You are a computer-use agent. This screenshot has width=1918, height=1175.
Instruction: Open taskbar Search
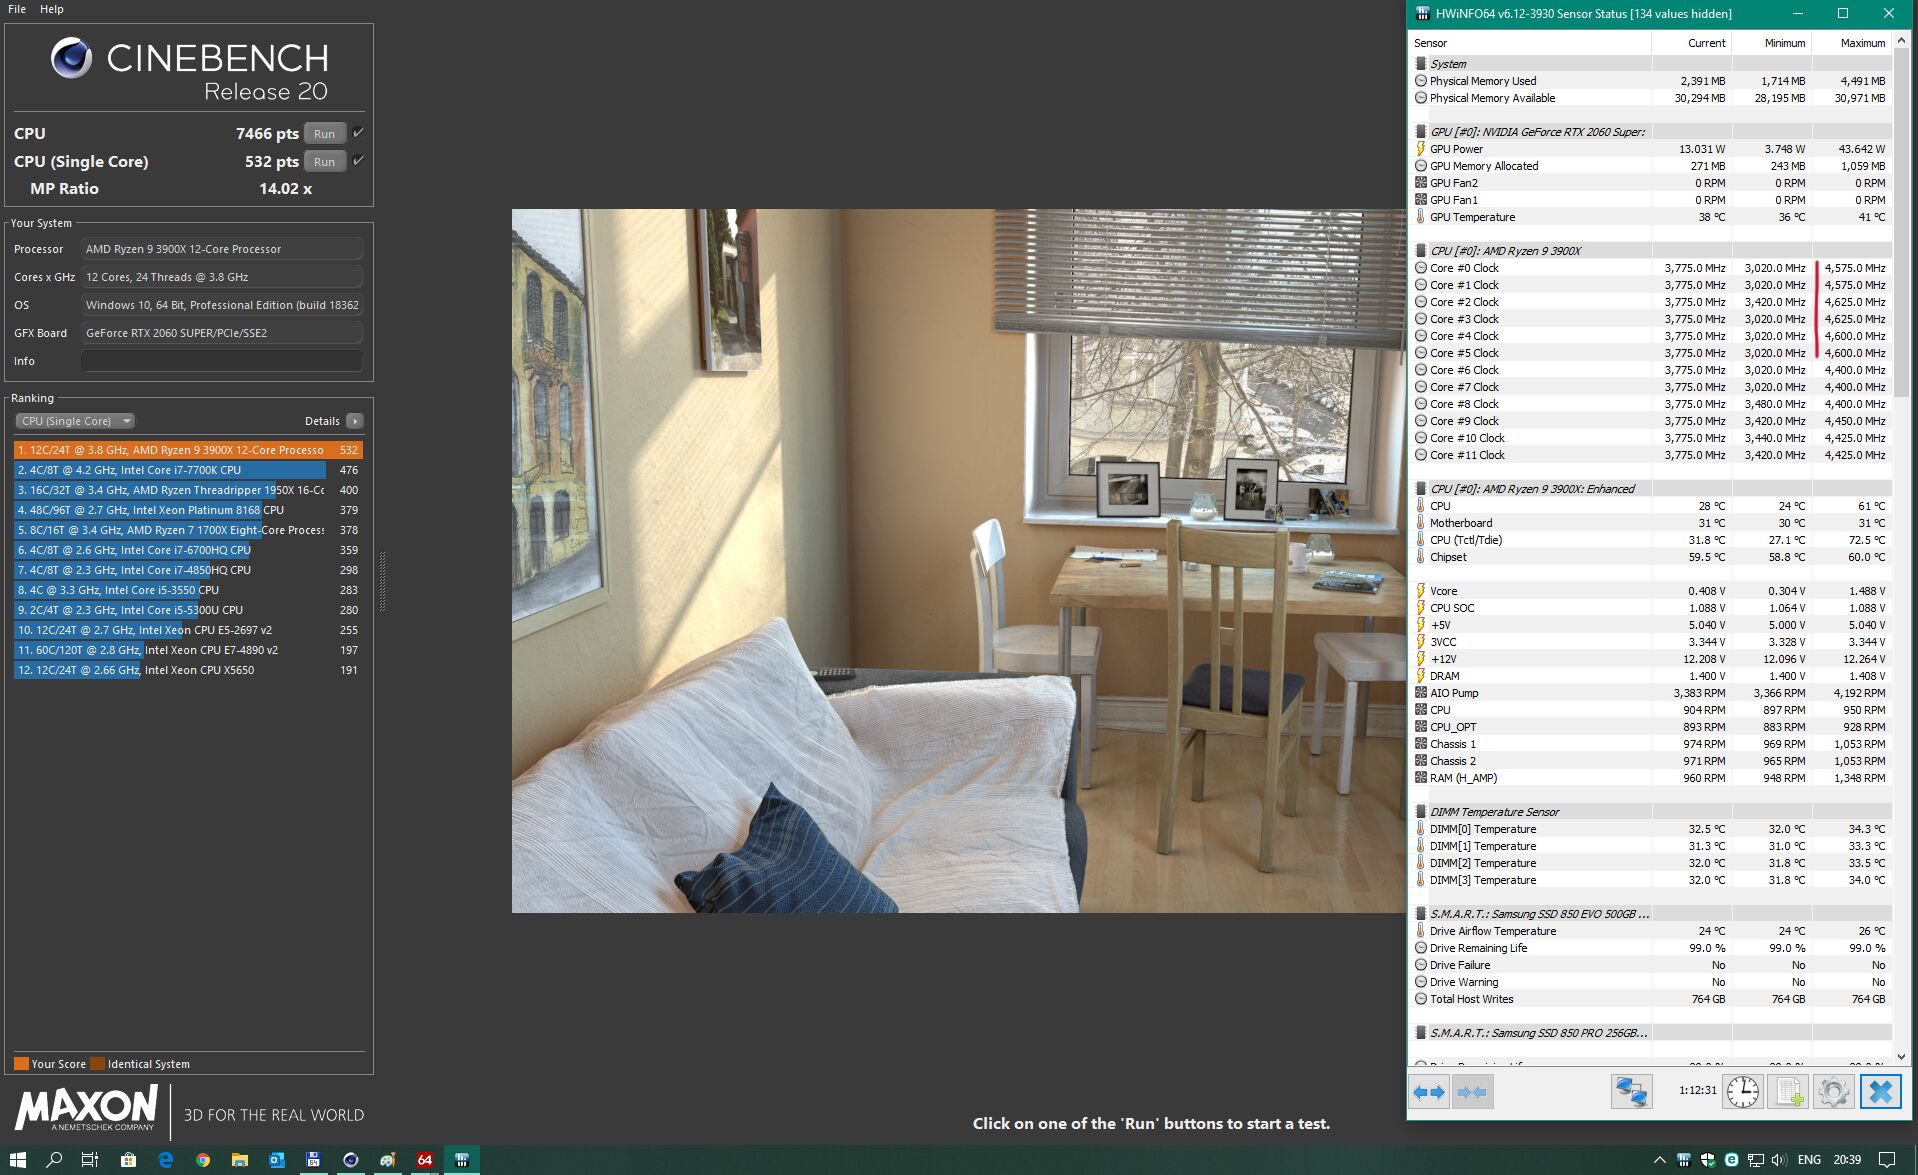54,1160
